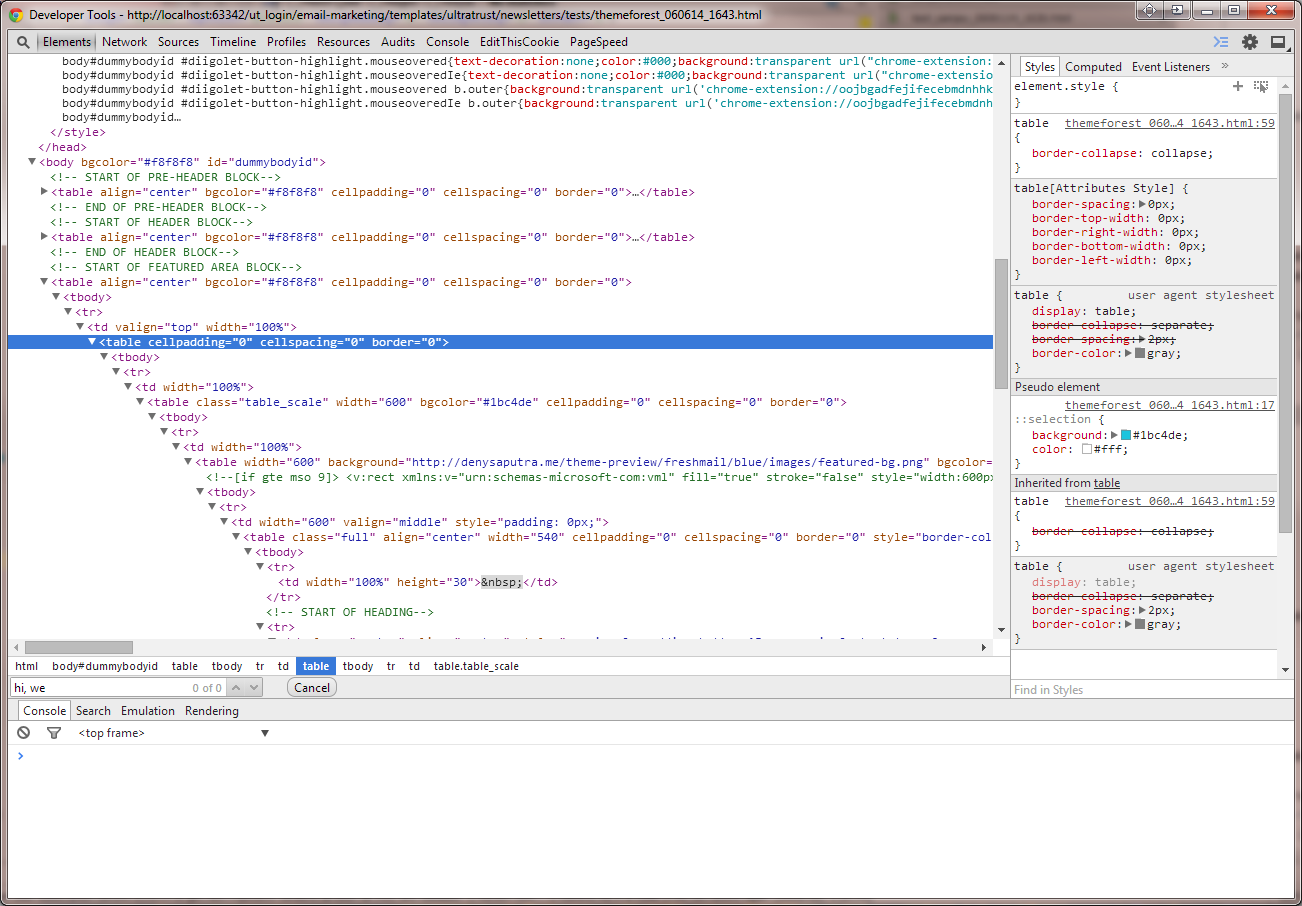Screen dimensions: 1302x906
Task: Toggle element state pseudo-class icon
Action: (1260, 86)
